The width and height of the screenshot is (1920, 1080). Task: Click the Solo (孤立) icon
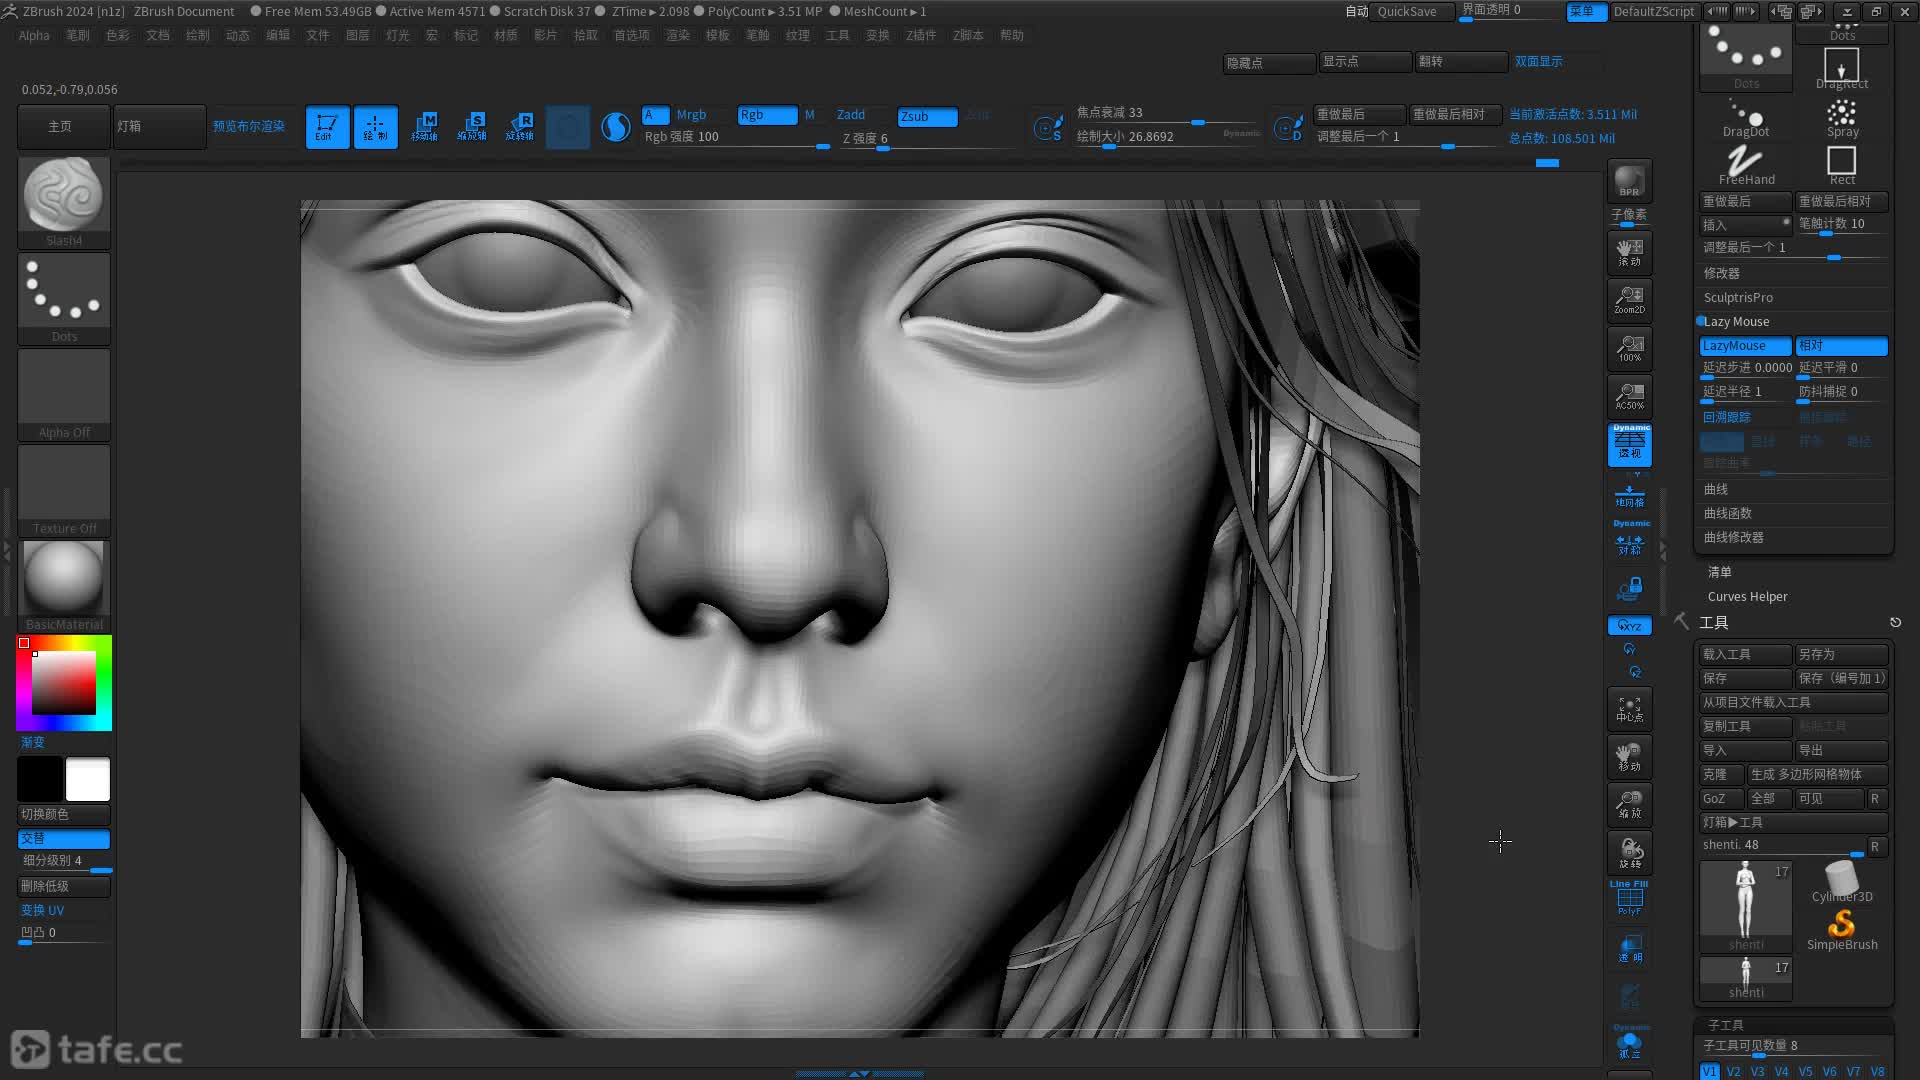pyautogui.click(x=1629, y=1042)
